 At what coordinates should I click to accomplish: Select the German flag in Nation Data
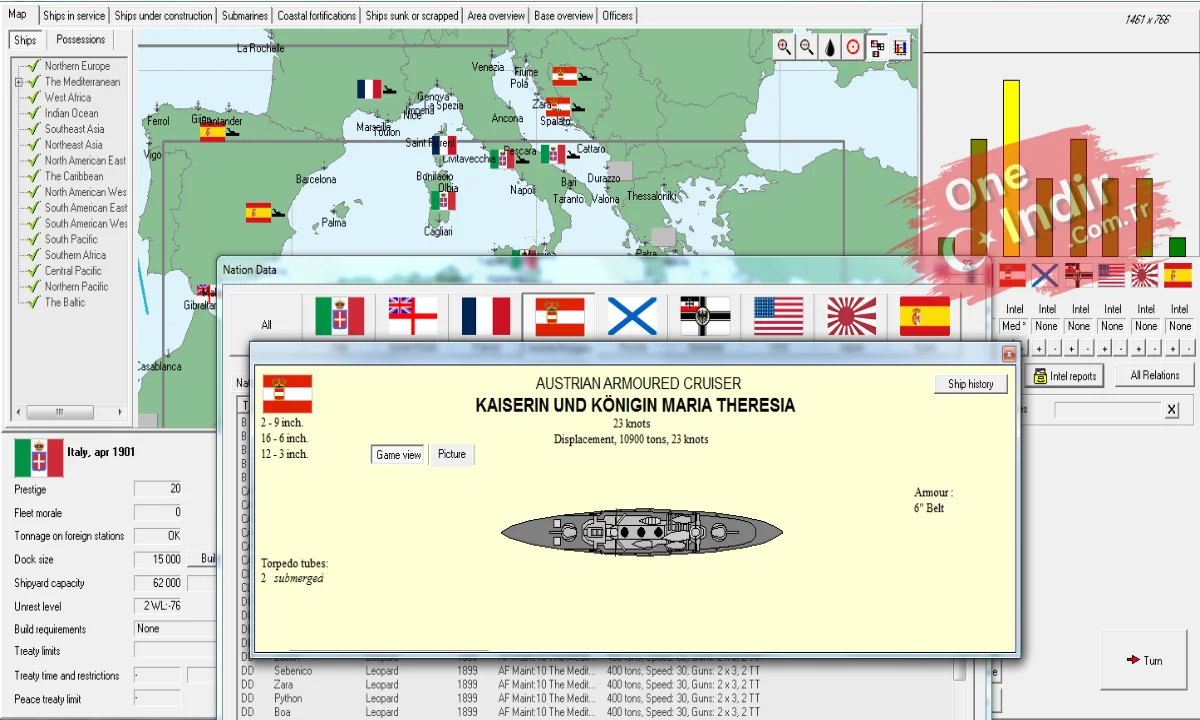(705, 316)
